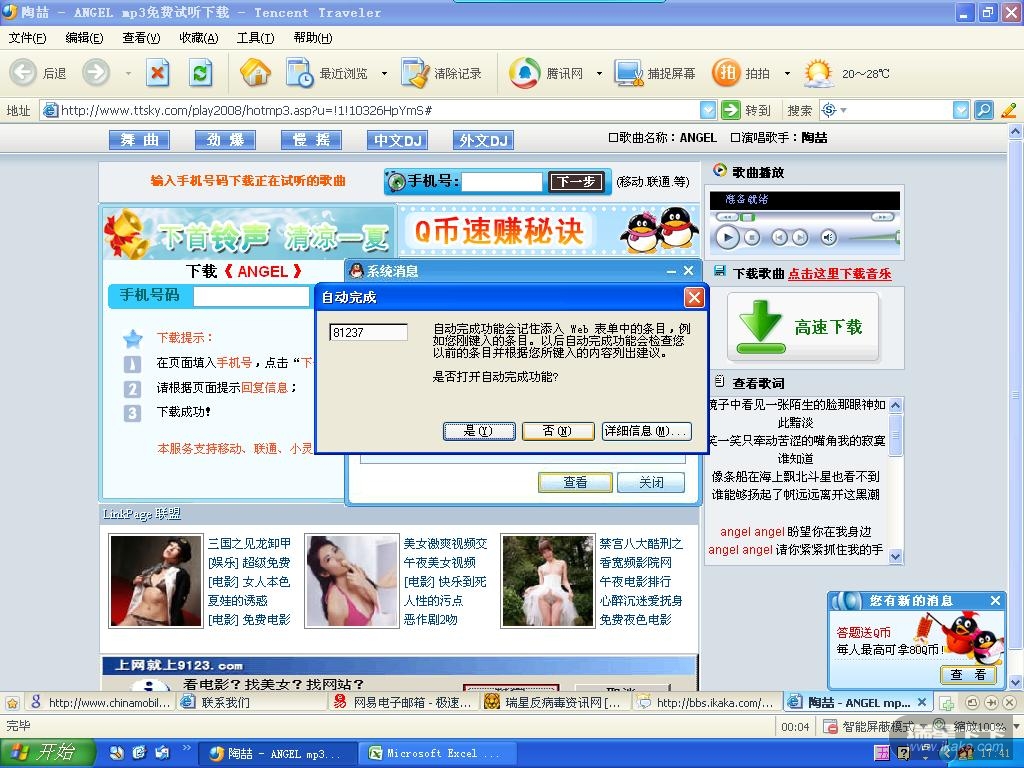
Task: Click the 详细信息(M)... button
Action: click(x=646, y=431)
